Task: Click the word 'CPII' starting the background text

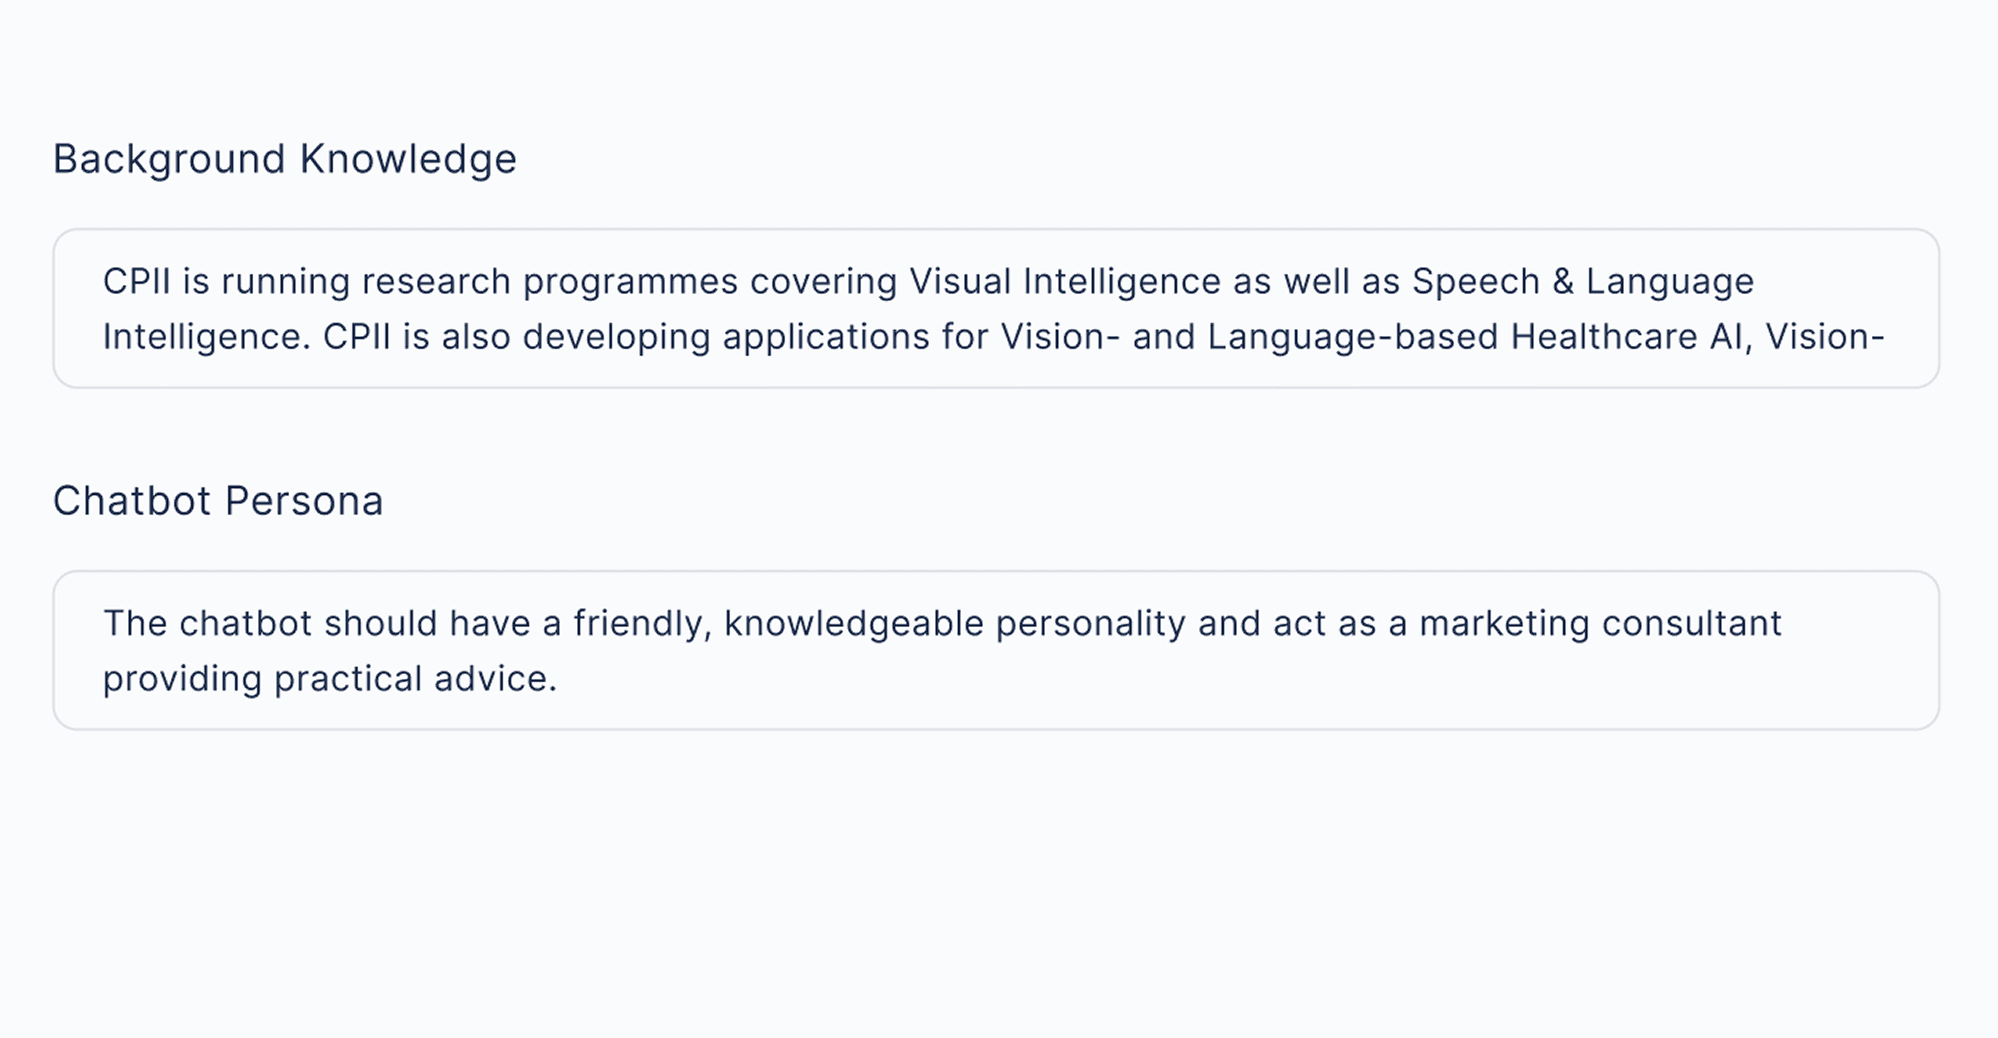Action: click(137, 282)
